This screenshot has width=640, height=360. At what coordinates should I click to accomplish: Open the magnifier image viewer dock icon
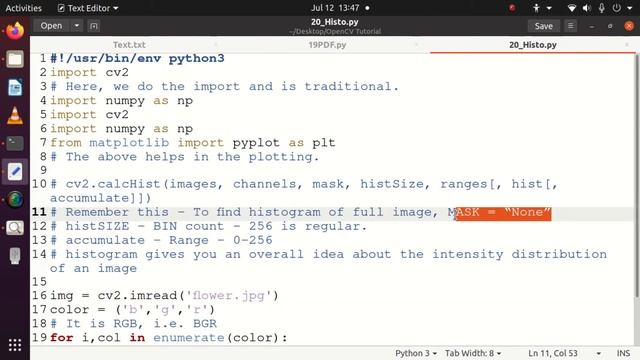(15, 228)
